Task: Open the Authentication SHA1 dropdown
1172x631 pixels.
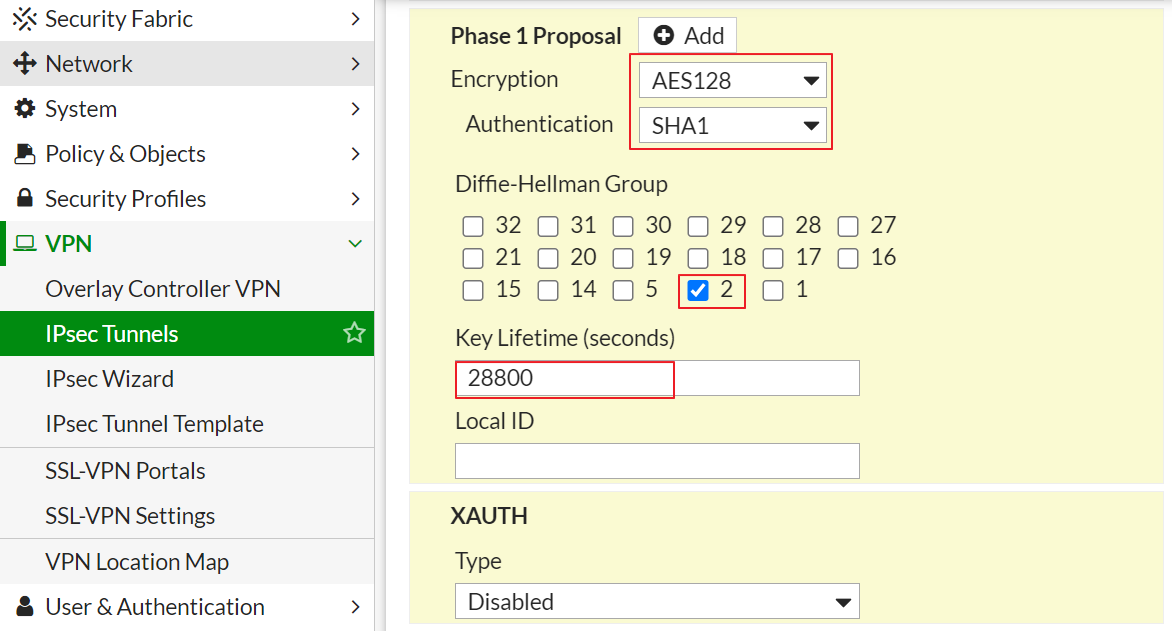Action: point(733,126)
